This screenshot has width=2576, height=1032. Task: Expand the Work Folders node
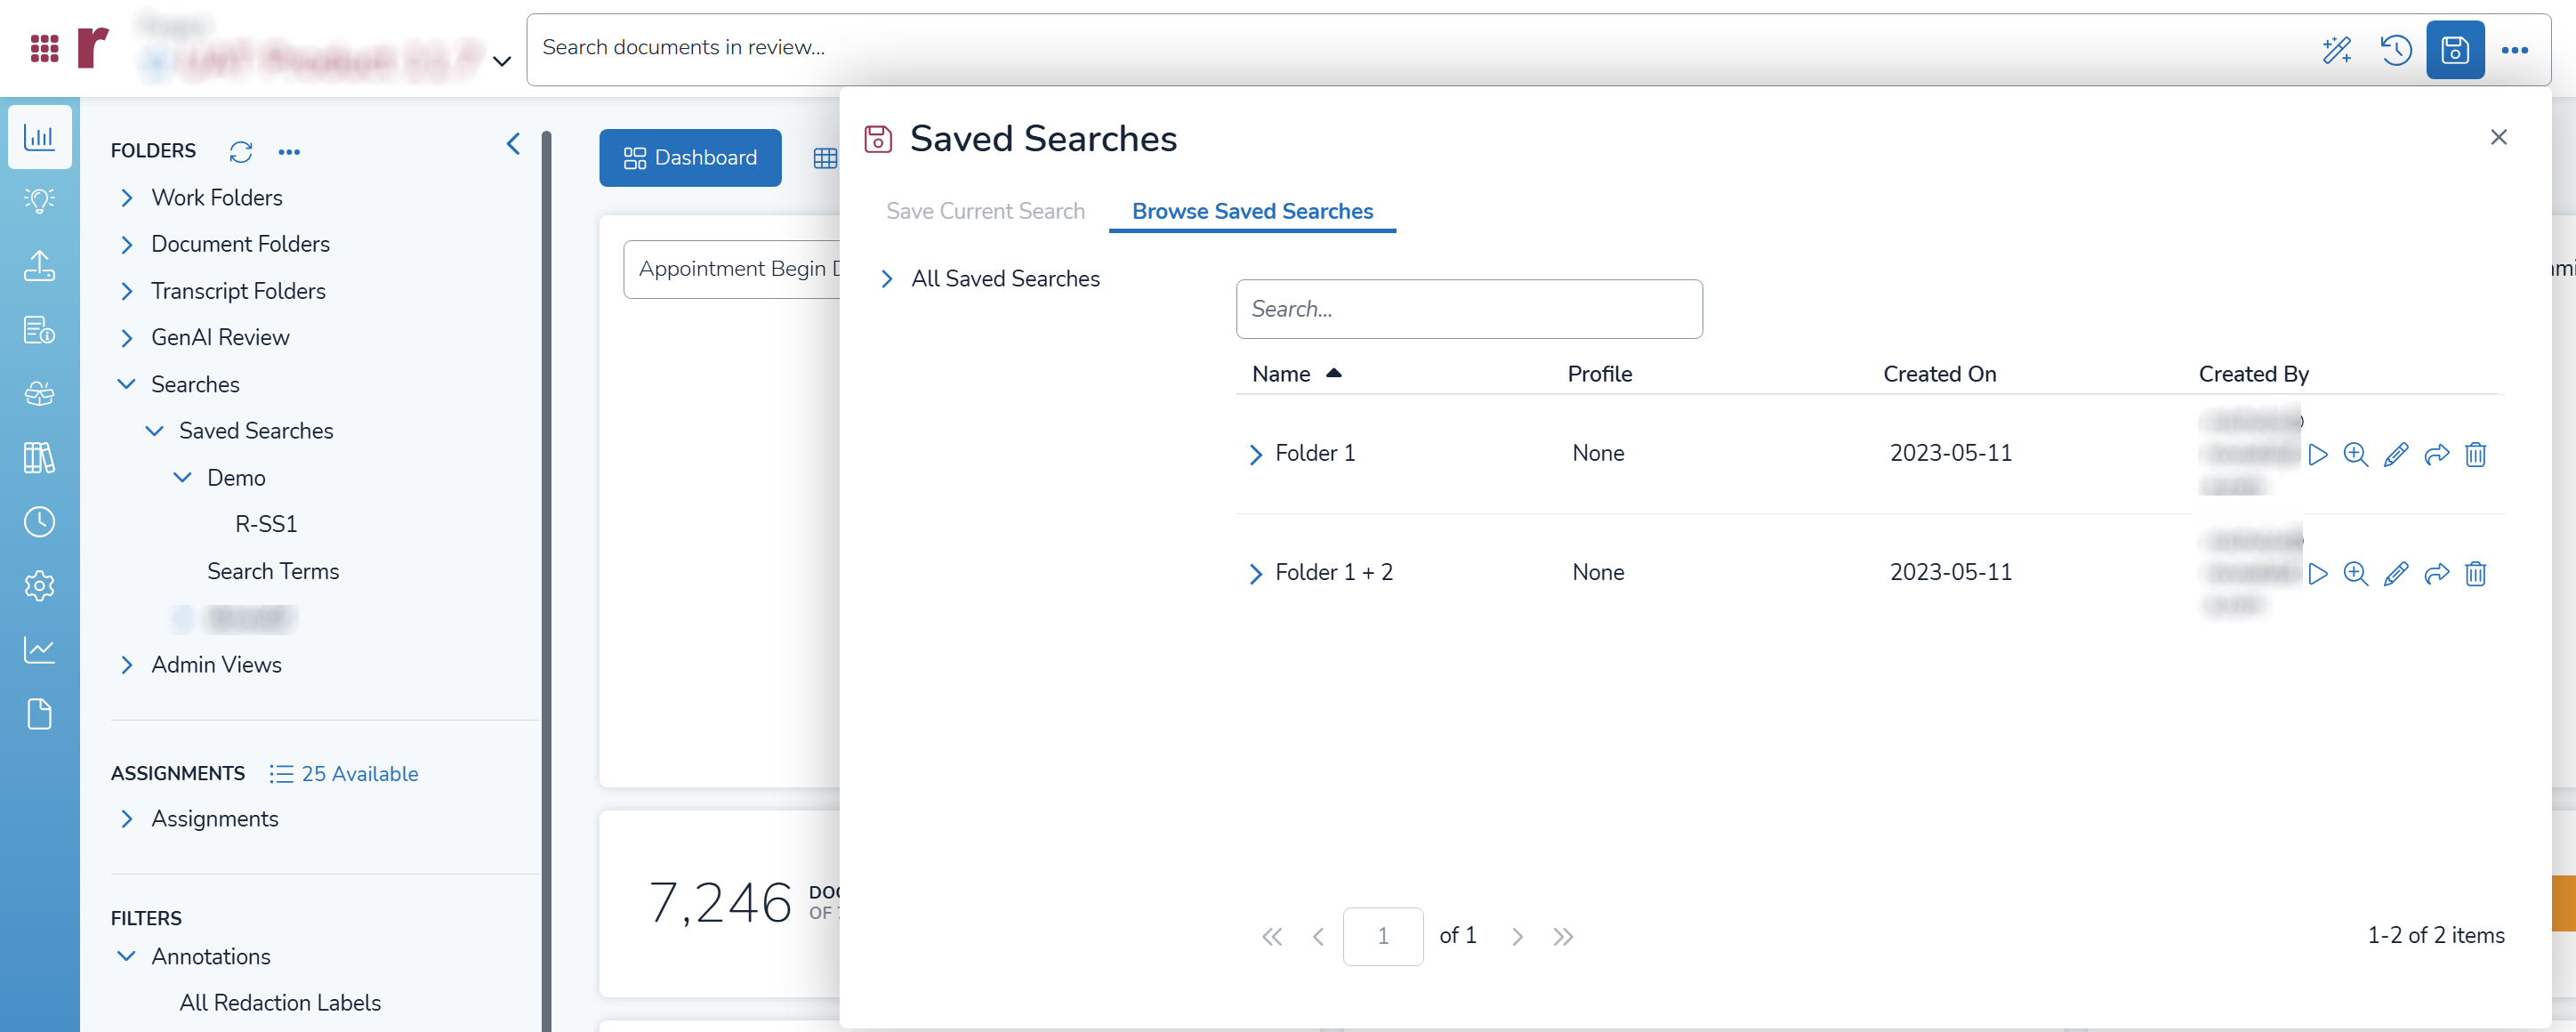click(x=126, y=198)
